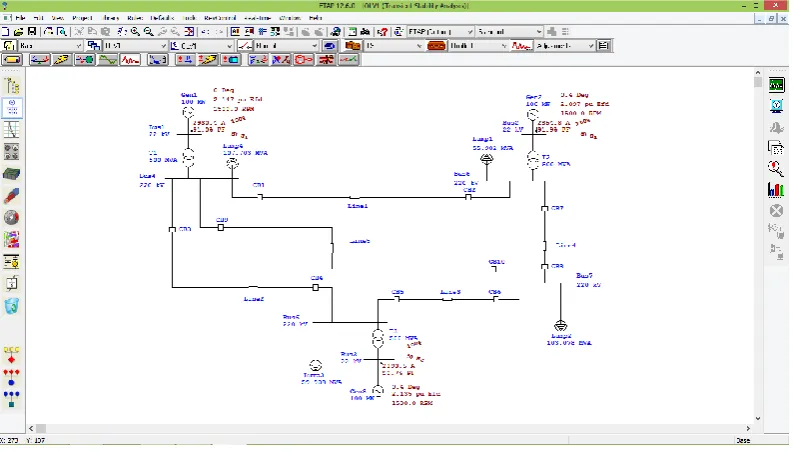
Task: Select Harmonic green waveform mode icon
Action: (108, 60)
